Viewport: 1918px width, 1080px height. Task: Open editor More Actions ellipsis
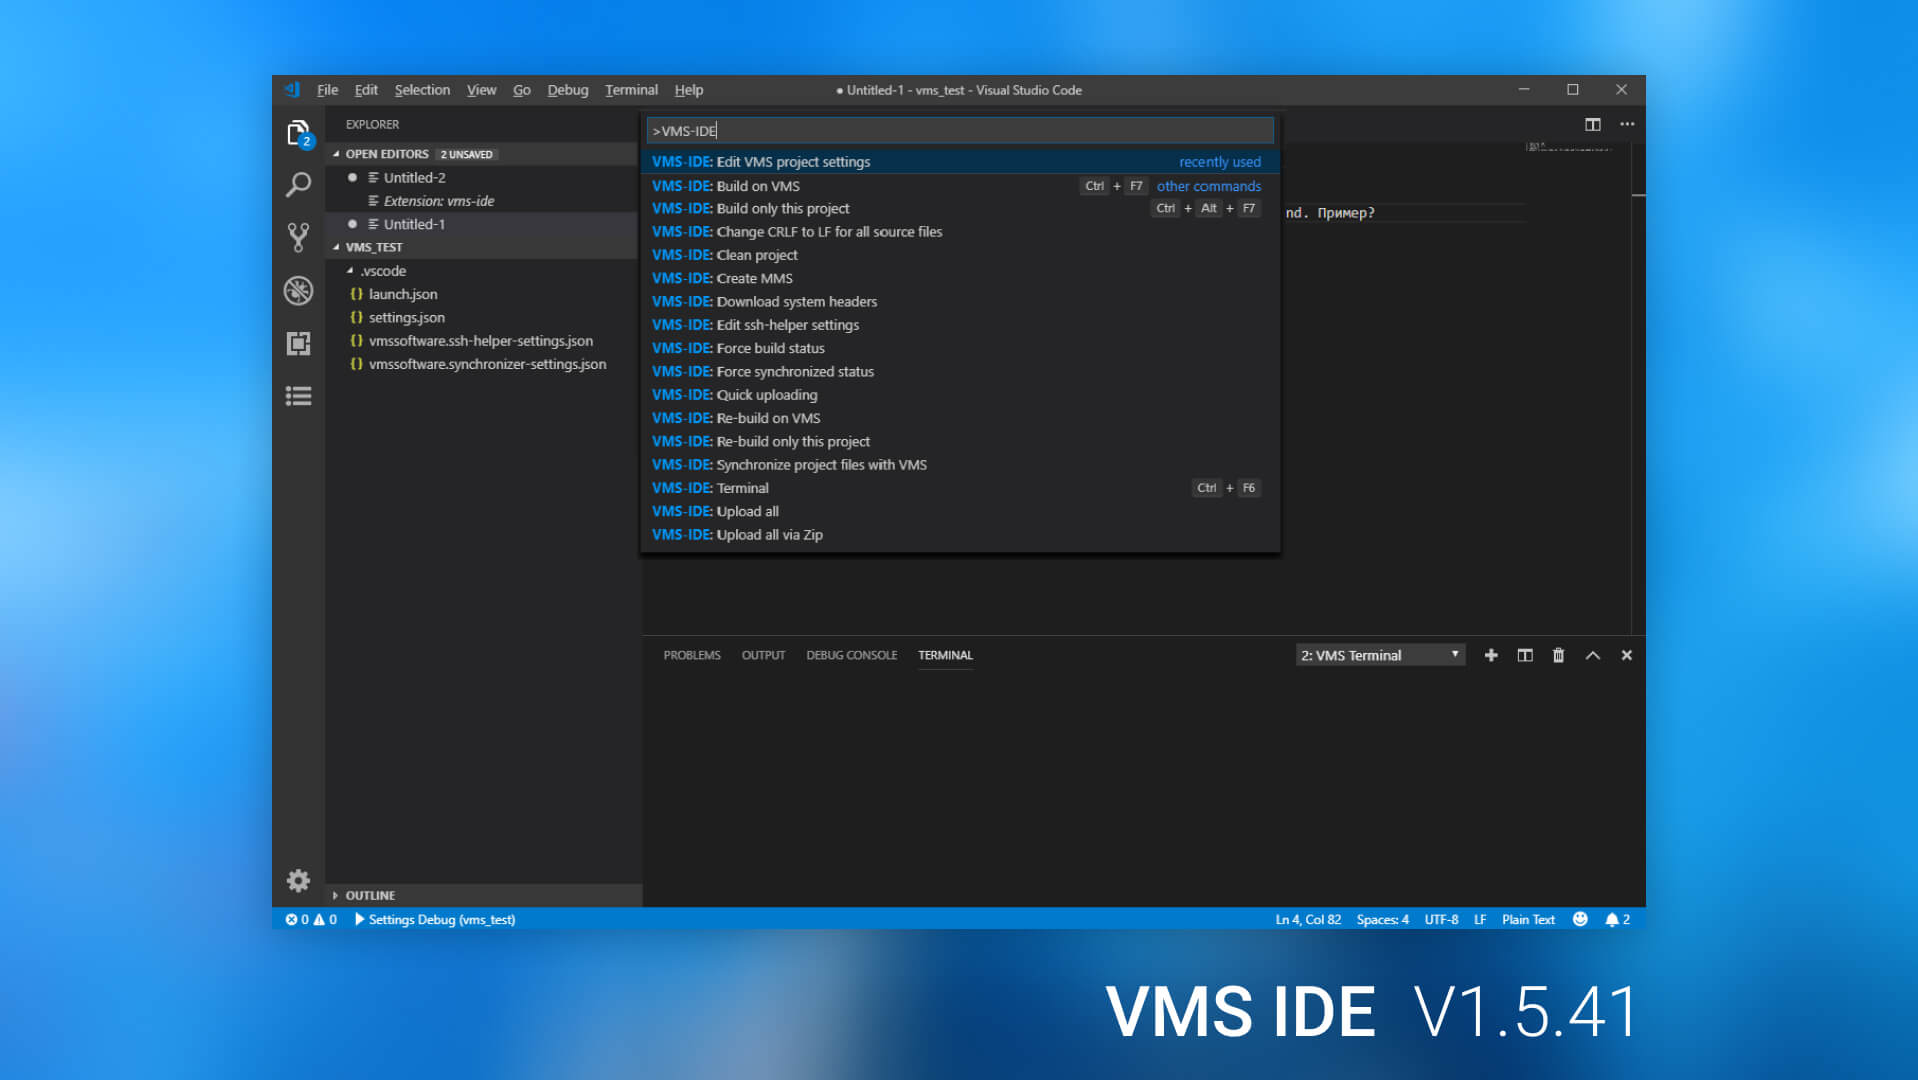pyautogui.click(x=1627, y=124)
